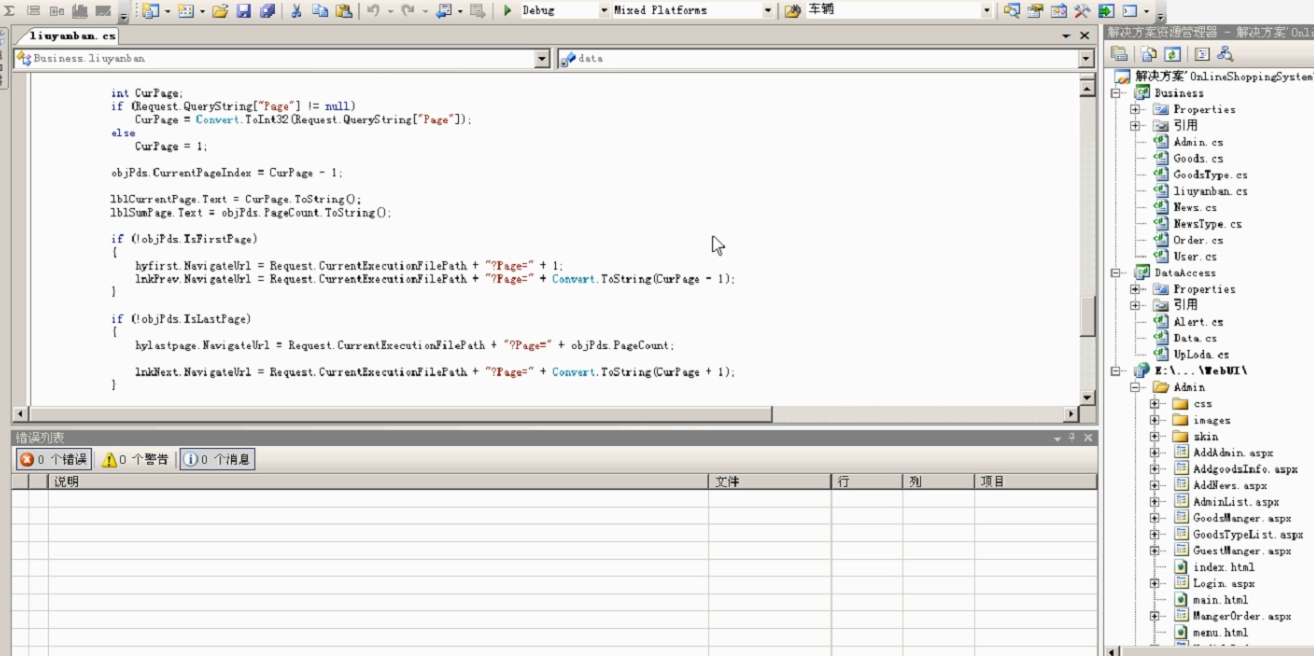Click the Refresh icon in Solution Explorer toolbar
The image size is (1314, 656).
pos(1172,54)
